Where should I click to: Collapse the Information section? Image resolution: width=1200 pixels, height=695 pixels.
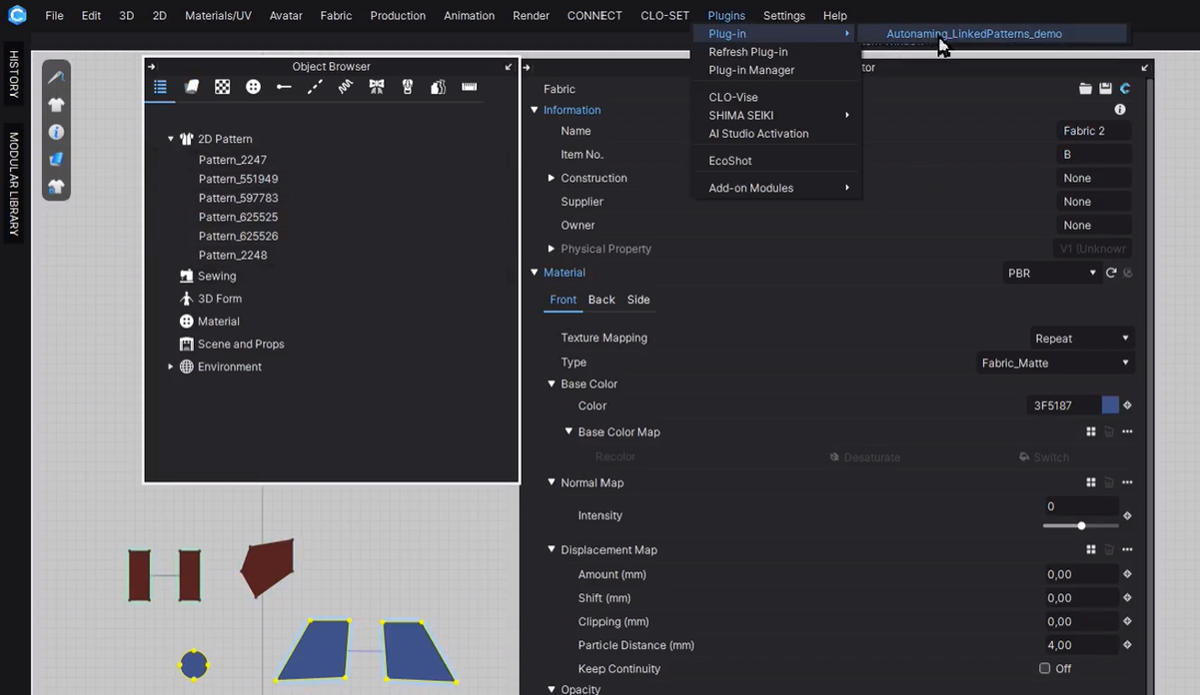534,110
